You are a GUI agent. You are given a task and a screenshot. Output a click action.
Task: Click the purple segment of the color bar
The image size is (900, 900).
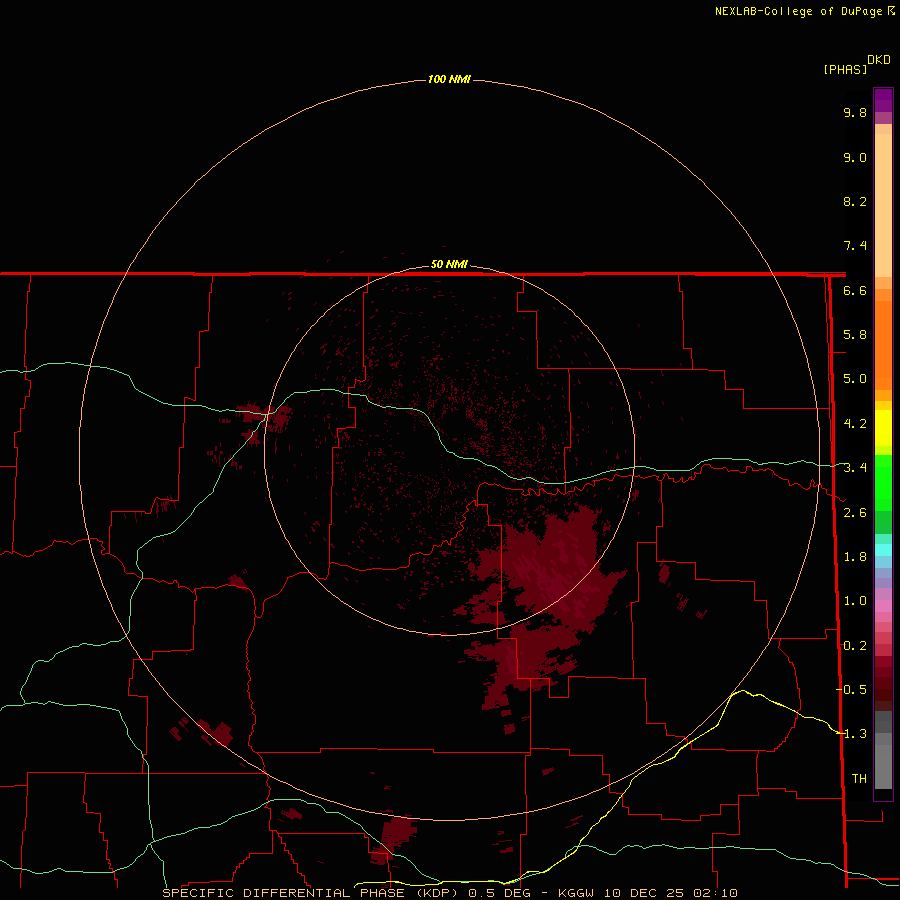(883, 100)
